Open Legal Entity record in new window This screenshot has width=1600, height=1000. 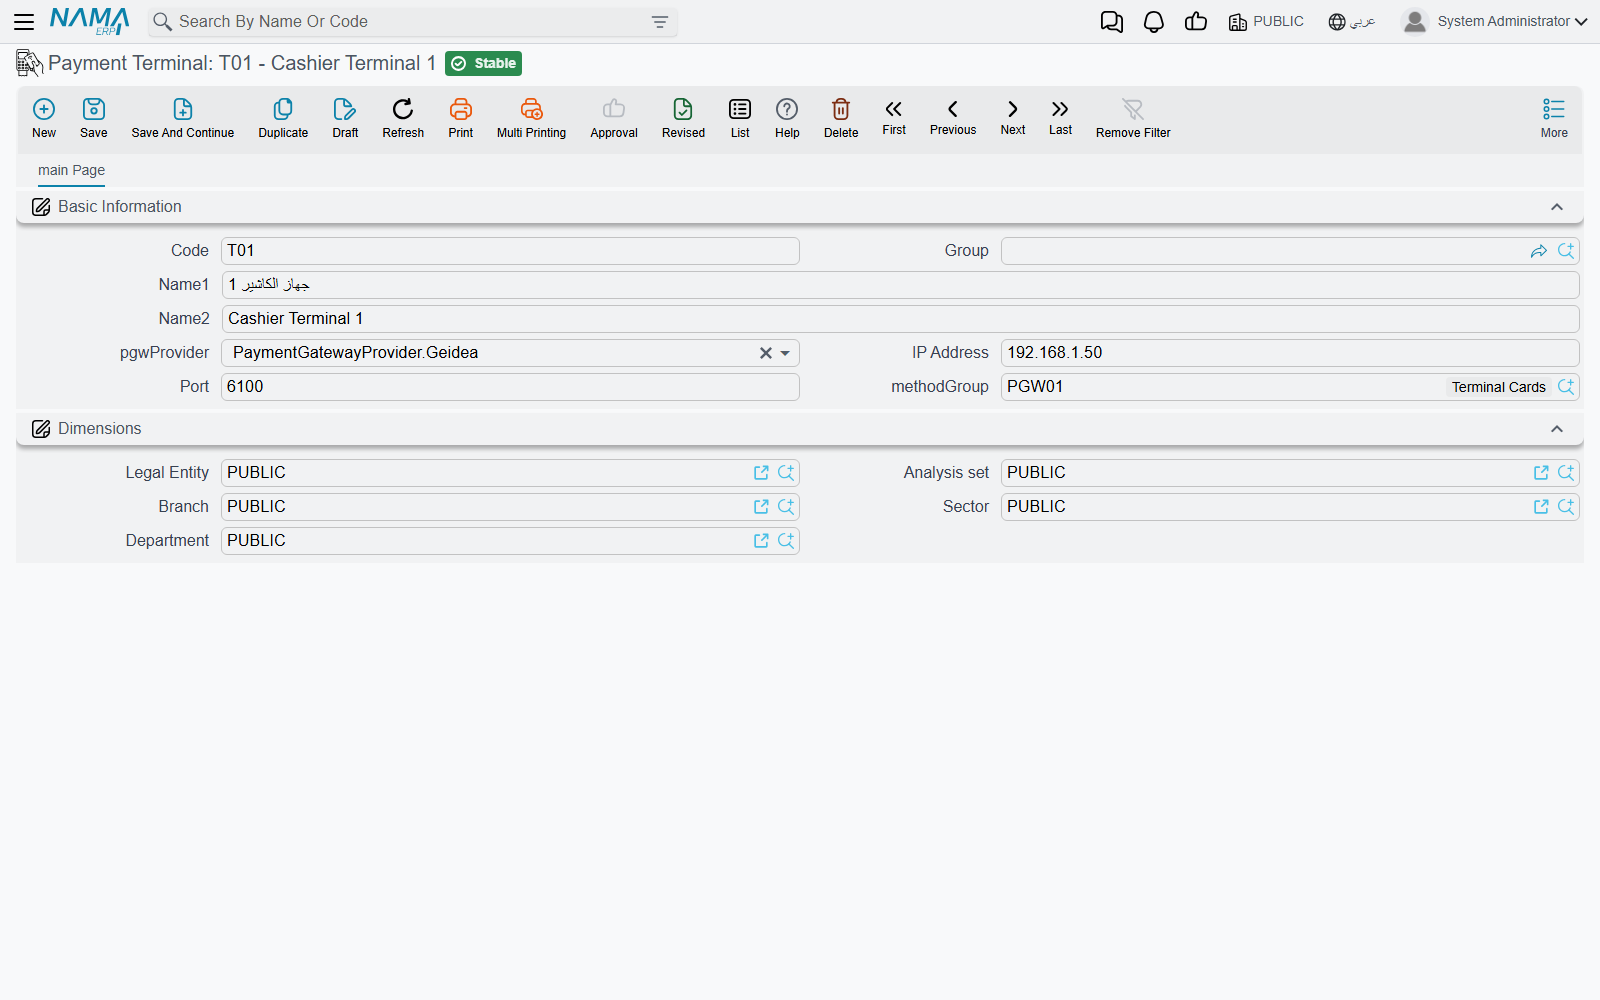(761, 473)
